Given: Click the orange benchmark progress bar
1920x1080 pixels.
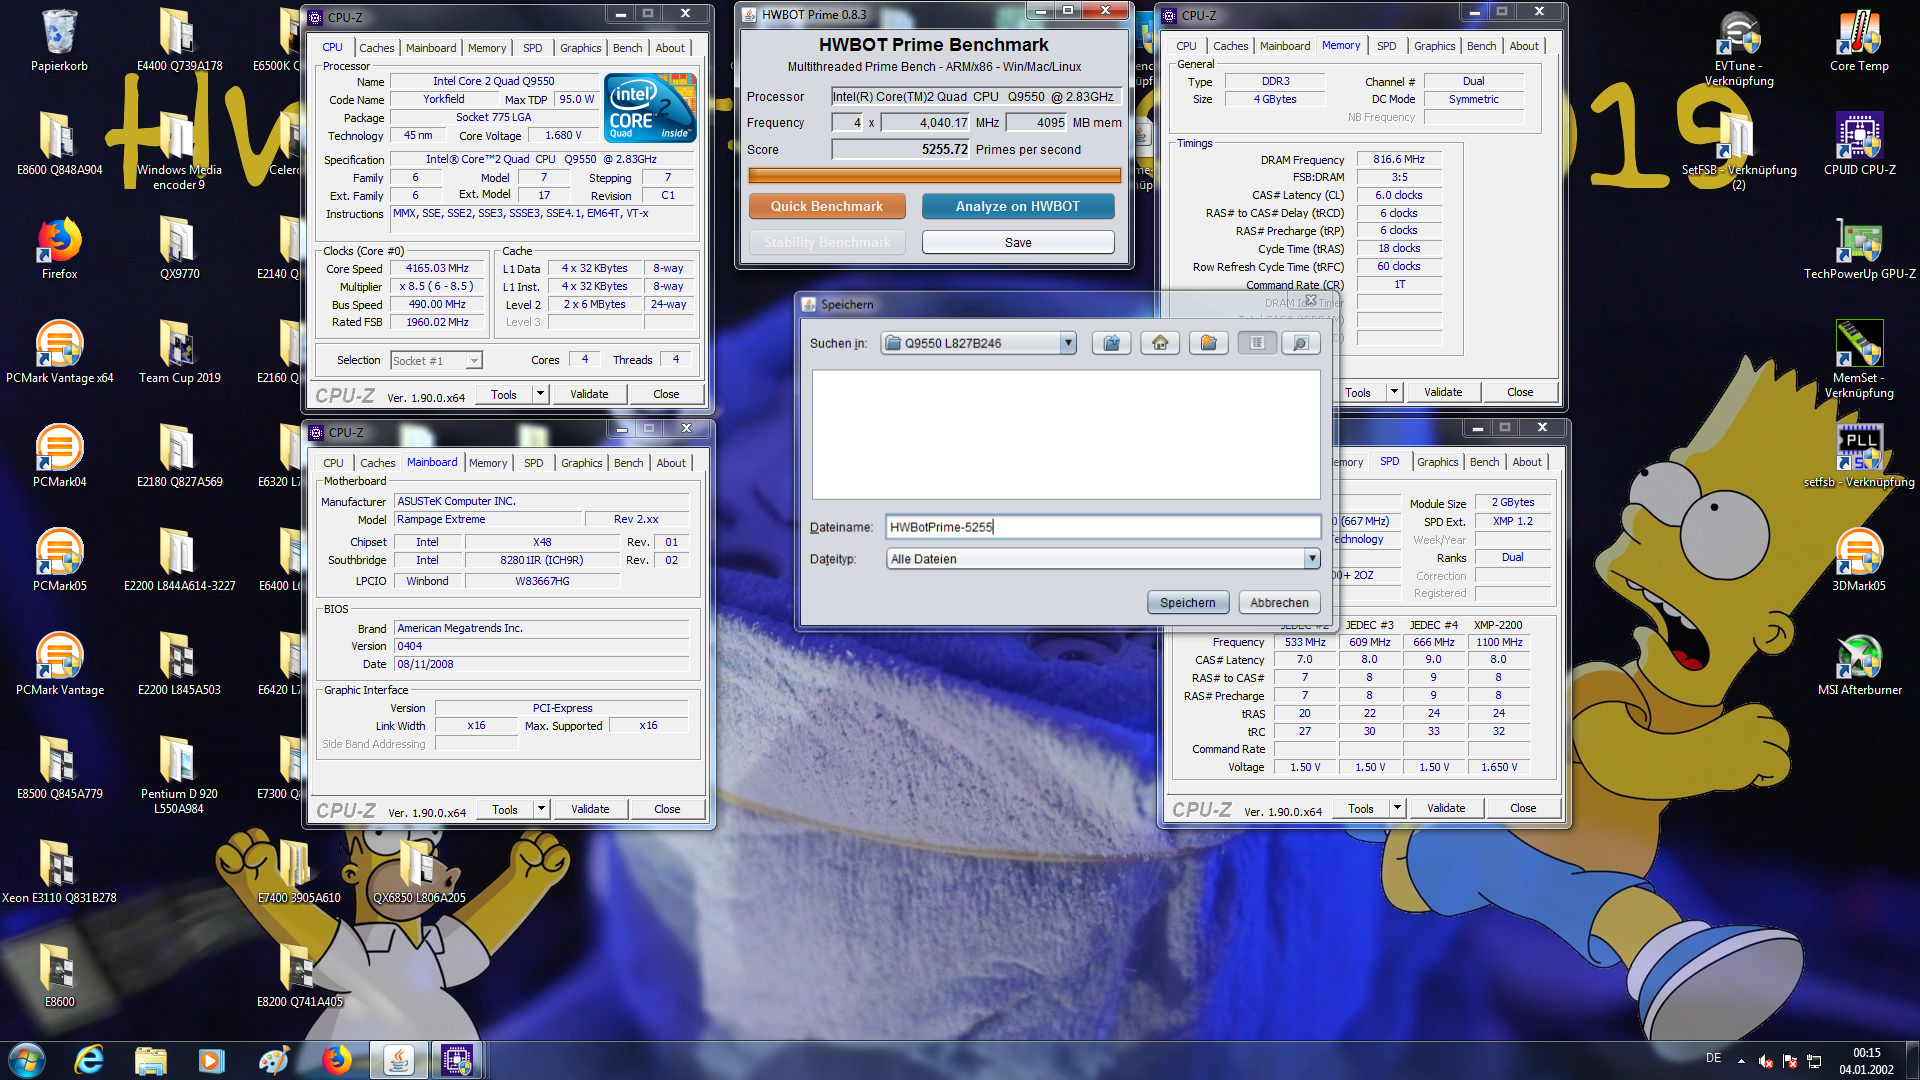Looking at the screenshot, I should coord(934,175).
